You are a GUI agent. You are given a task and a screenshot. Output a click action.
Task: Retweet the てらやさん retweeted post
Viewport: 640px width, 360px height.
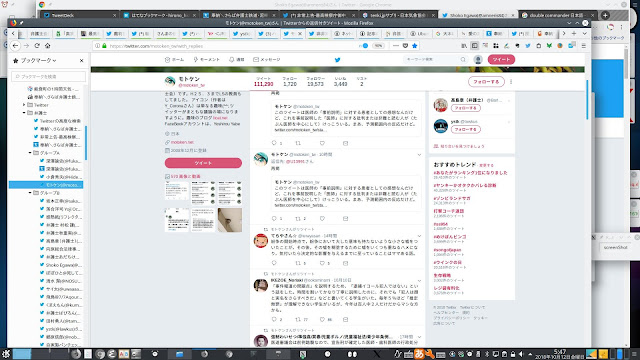(298, 263)
